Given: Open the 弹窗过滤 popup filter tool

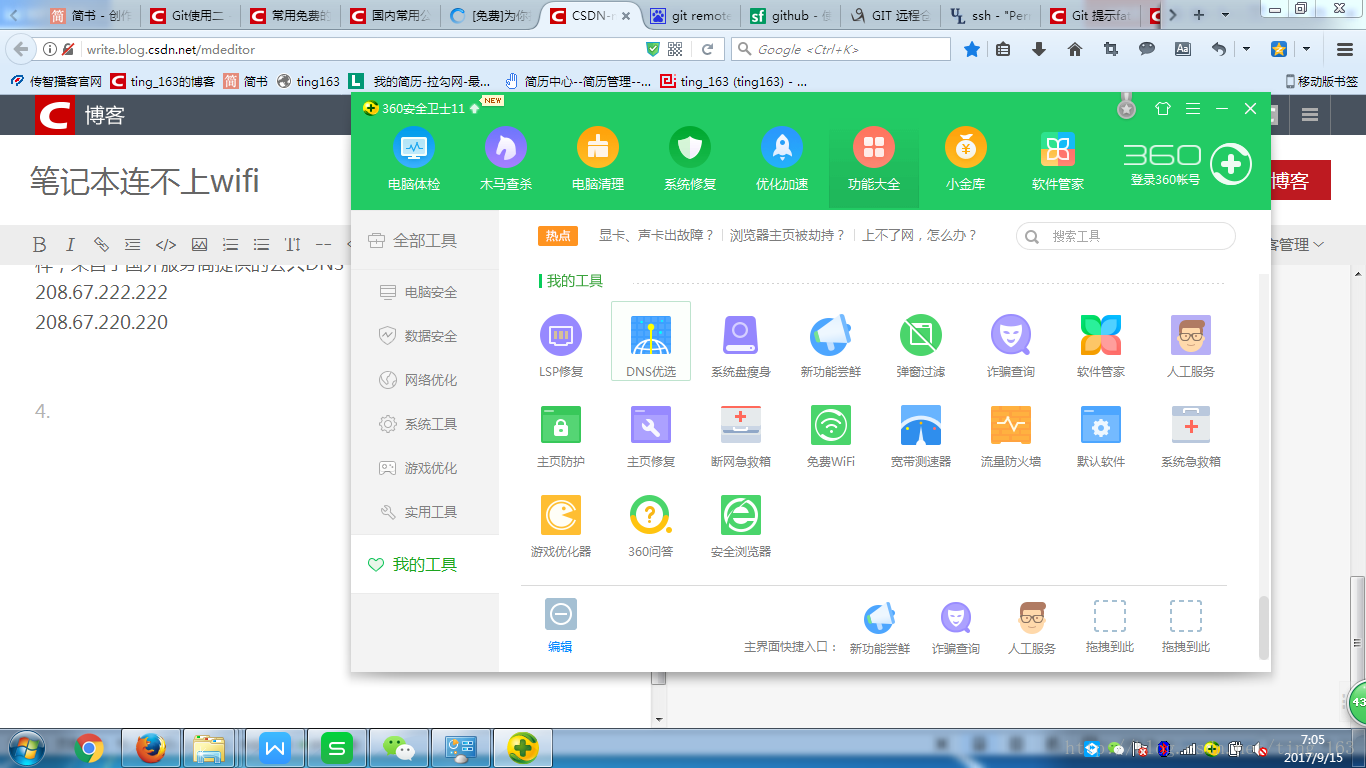Looking at the screenshot, I should pos(921,344).
